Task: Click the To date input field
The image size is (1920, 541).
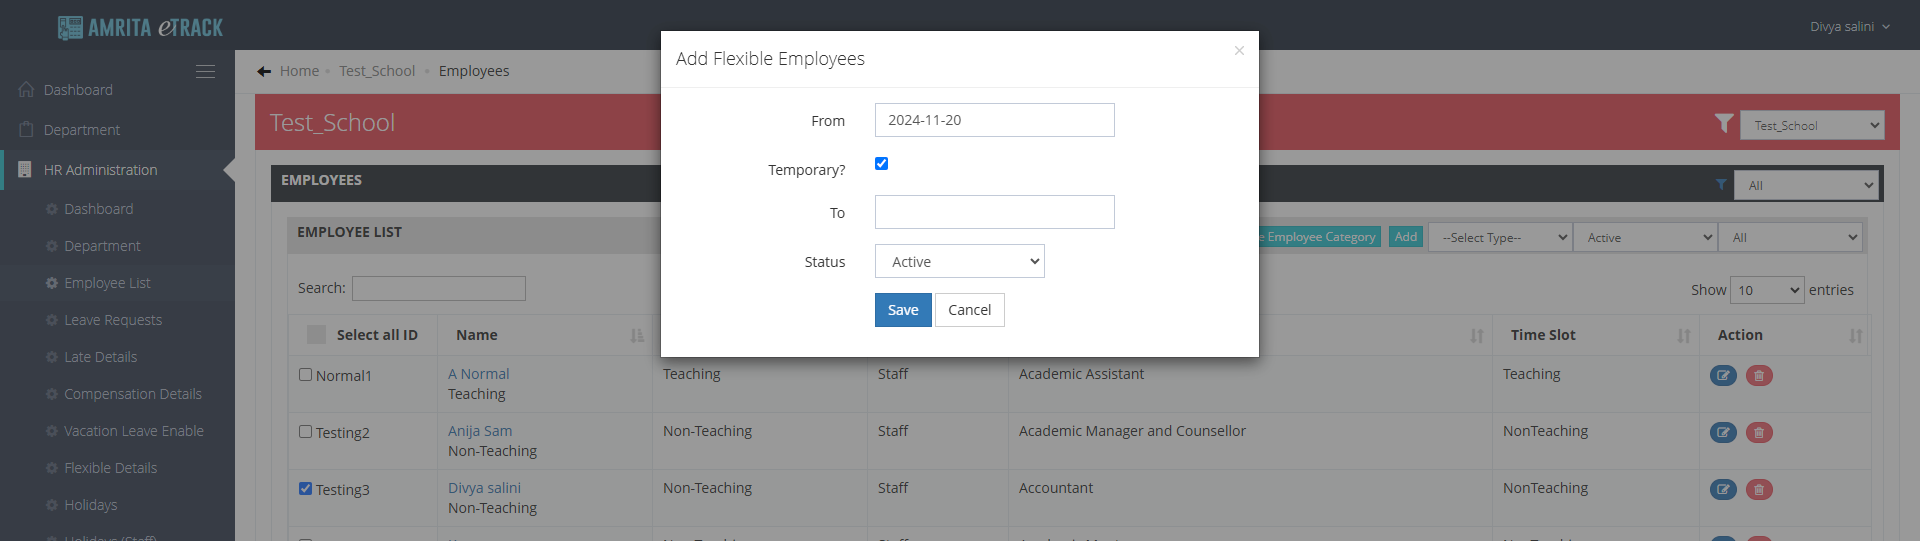Action: pyautogui.click(x=994, y=212)
